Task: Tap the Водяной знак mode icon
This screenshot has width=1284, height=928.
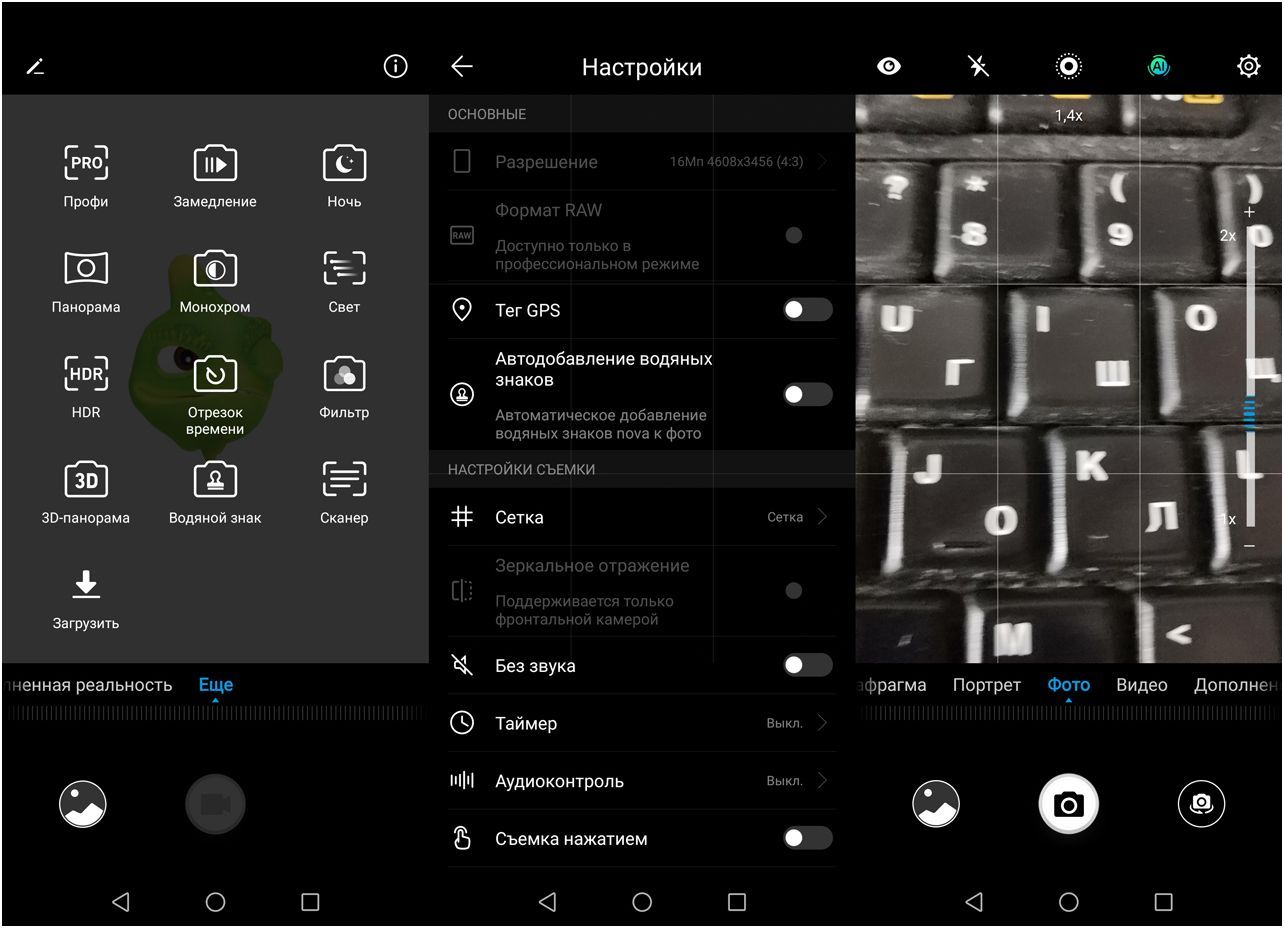Action: click(215, 480)
